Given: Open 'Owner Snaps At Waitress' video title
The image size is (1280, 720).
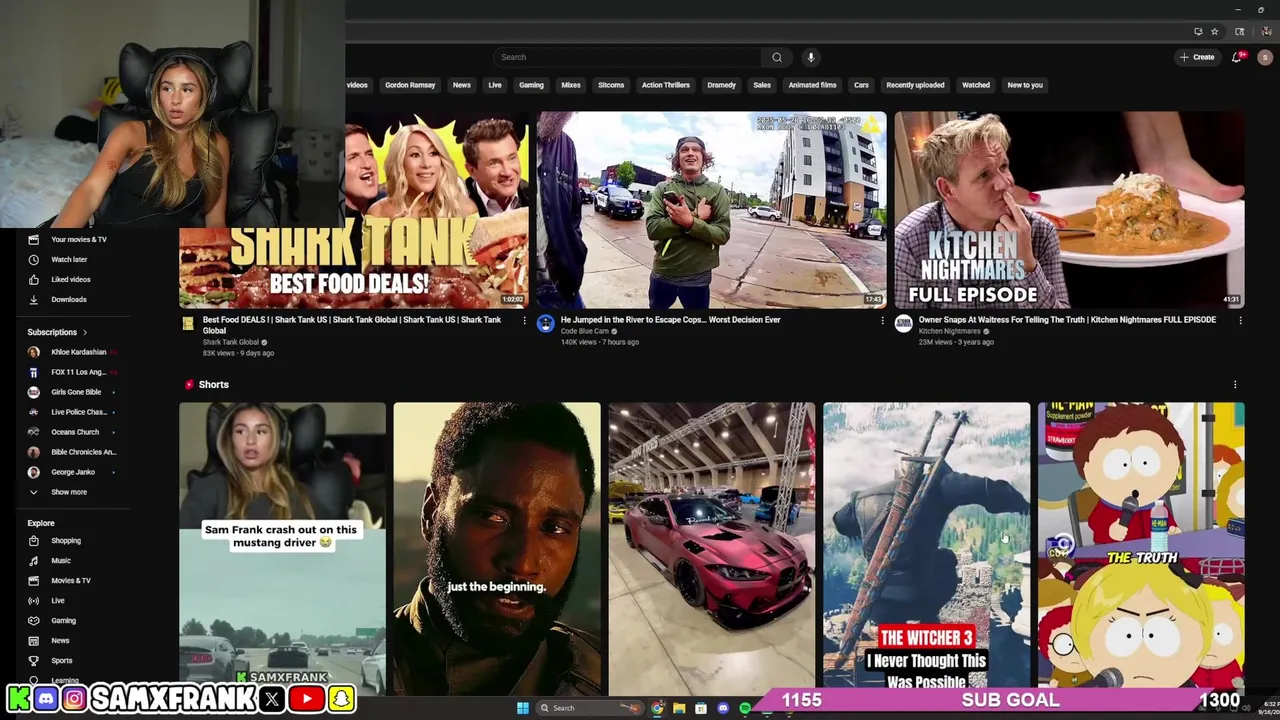Looking at the screenshot, I should coord(1067,320).
